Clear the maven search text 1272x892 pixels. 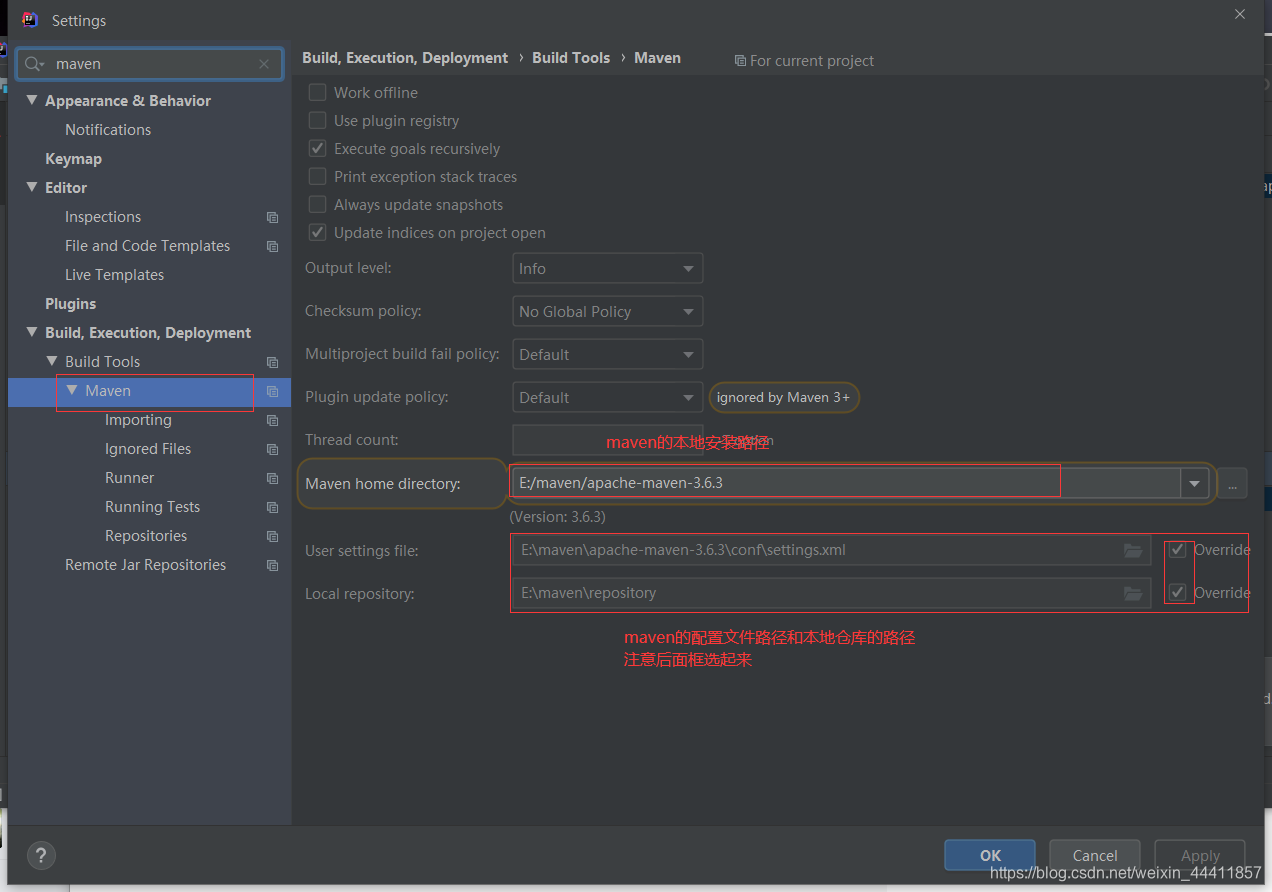tap(264, 64)
